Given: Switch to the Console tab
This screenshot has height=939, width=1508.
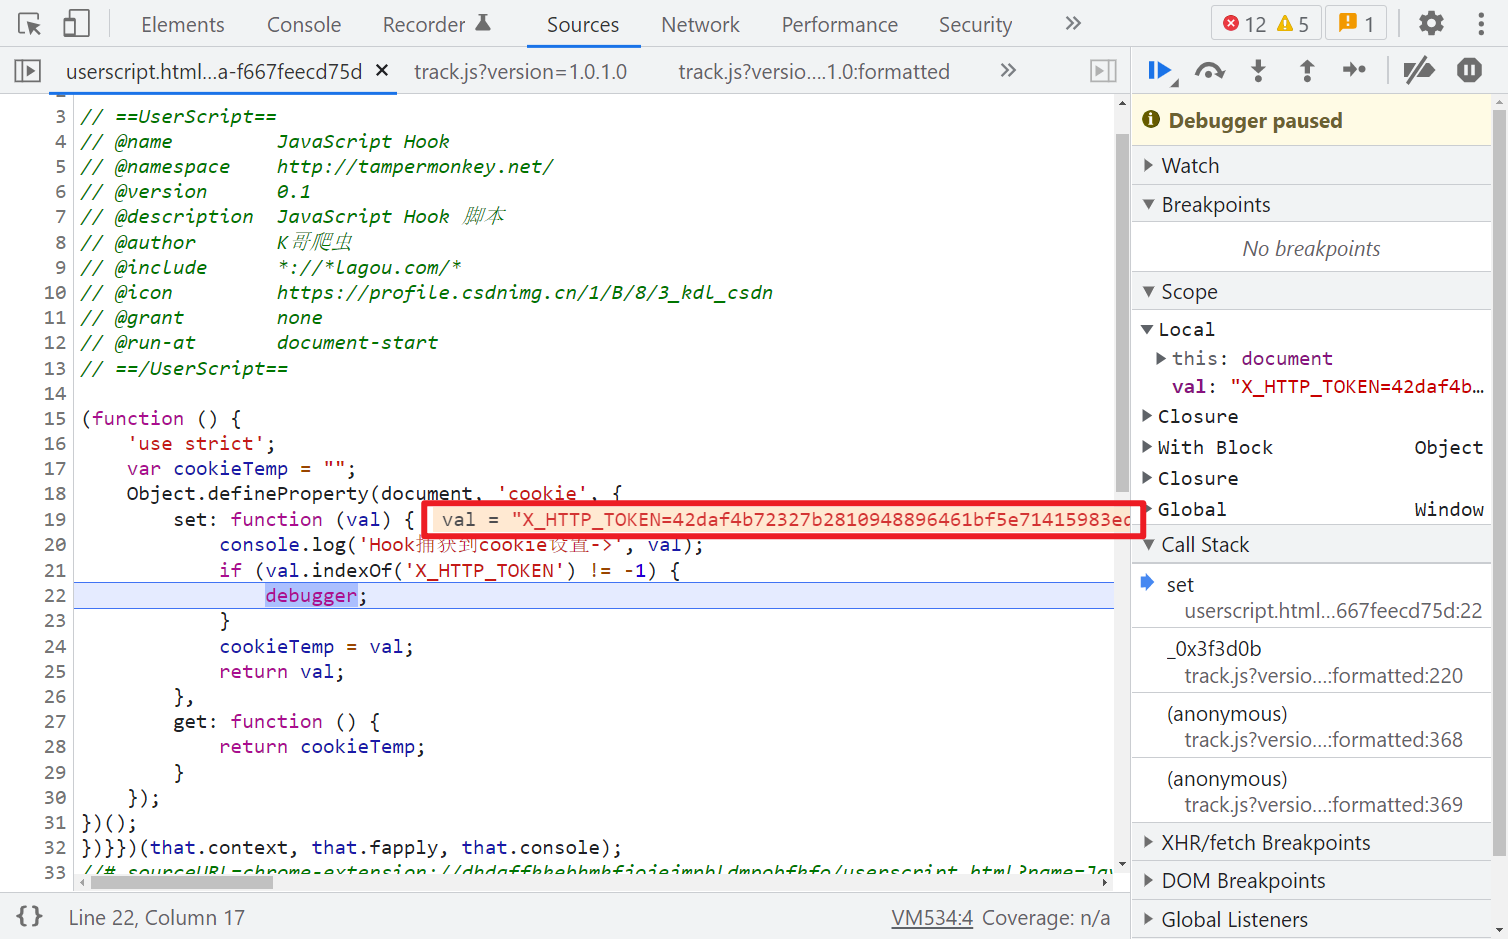Looking at the screenshot, I should point(304,24).
